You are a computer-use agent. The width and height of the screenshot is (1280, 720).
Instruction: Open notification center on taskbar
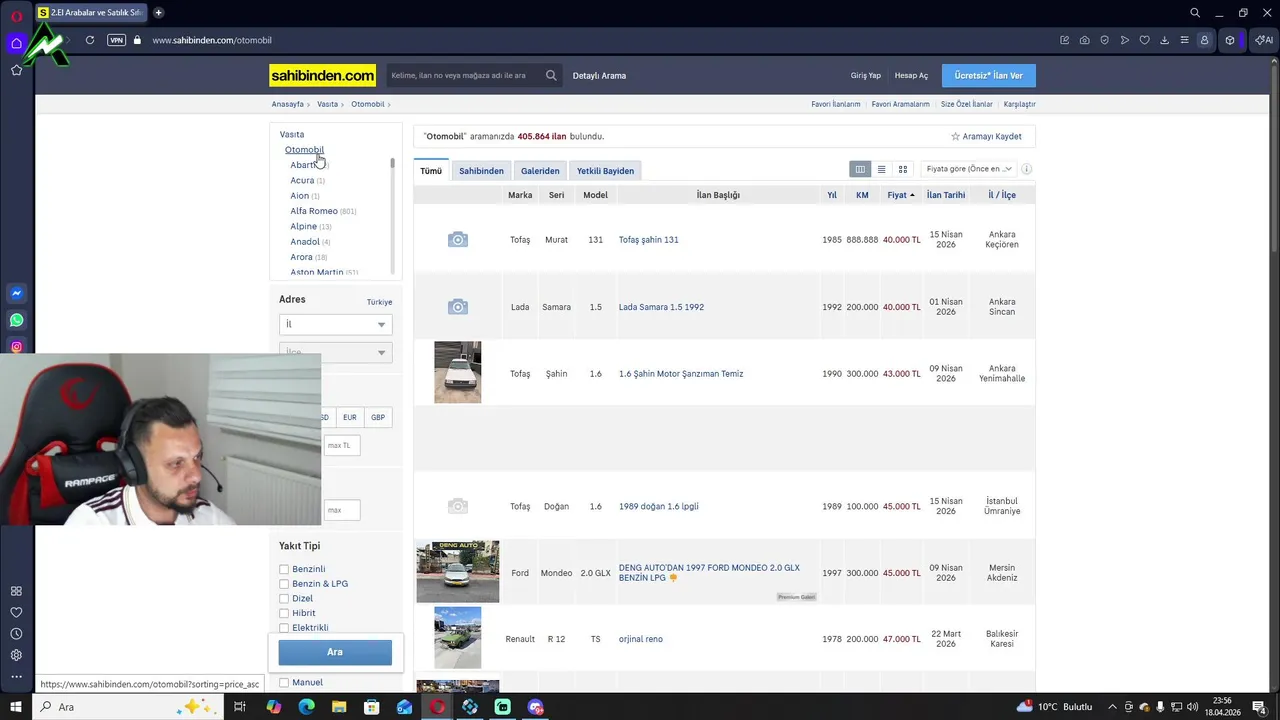pos(1259,707)
